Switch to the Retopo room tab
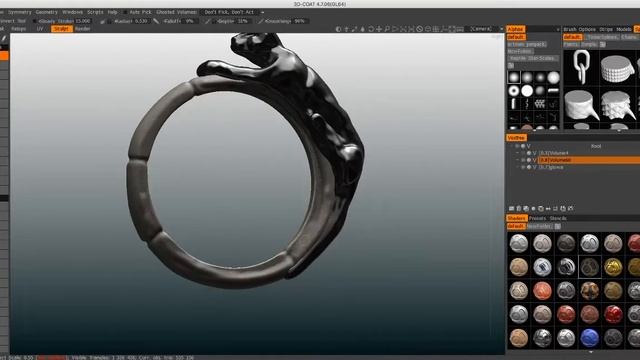This screenshot has height=360, width=640. coord(18,29)
